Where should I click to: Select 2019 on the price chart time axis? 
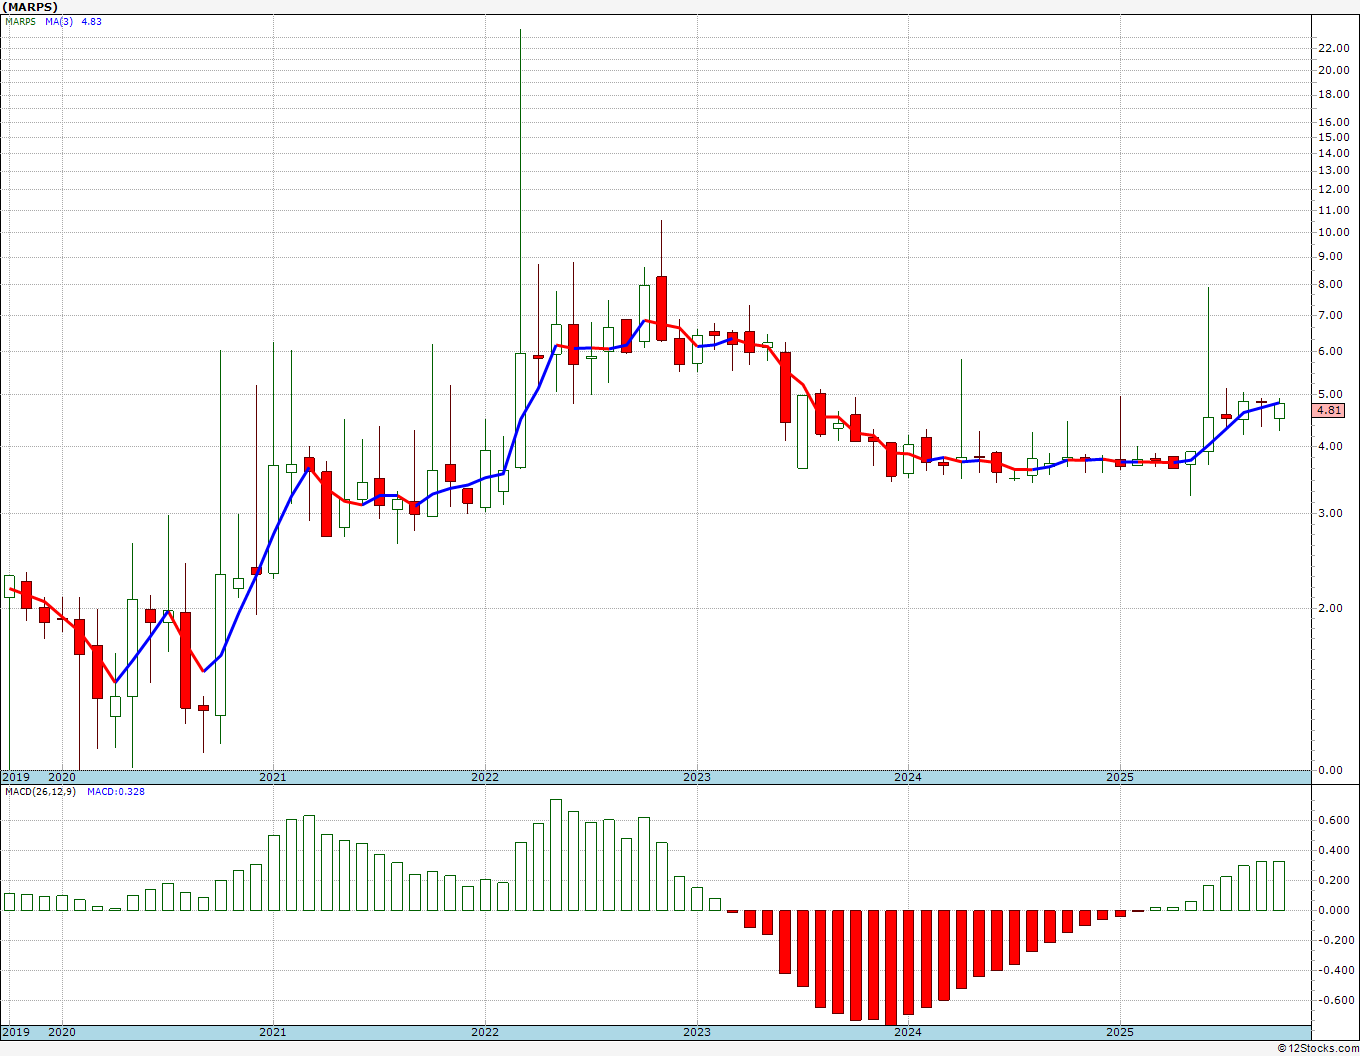(x=15, y=777)
